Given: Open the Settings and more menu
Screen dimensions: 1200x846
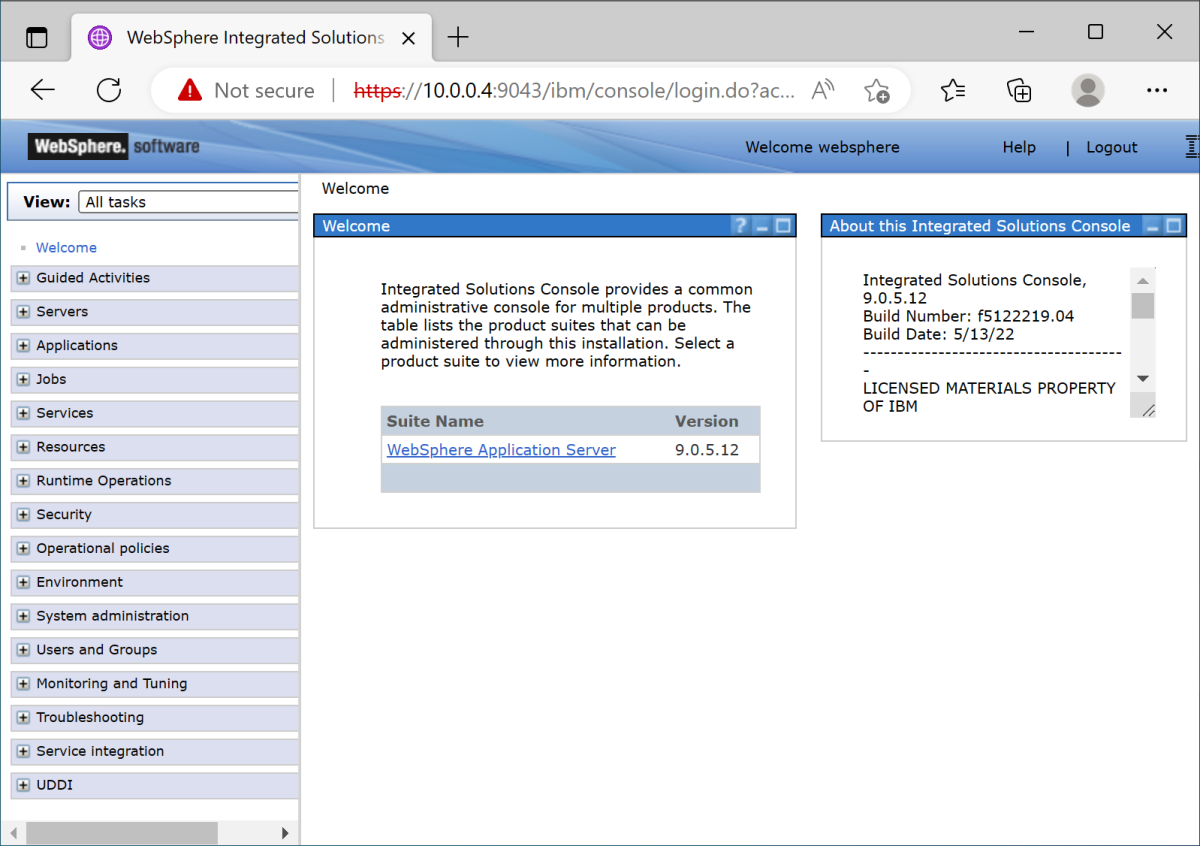Looking at the screenshot, I should (1156, 90).
